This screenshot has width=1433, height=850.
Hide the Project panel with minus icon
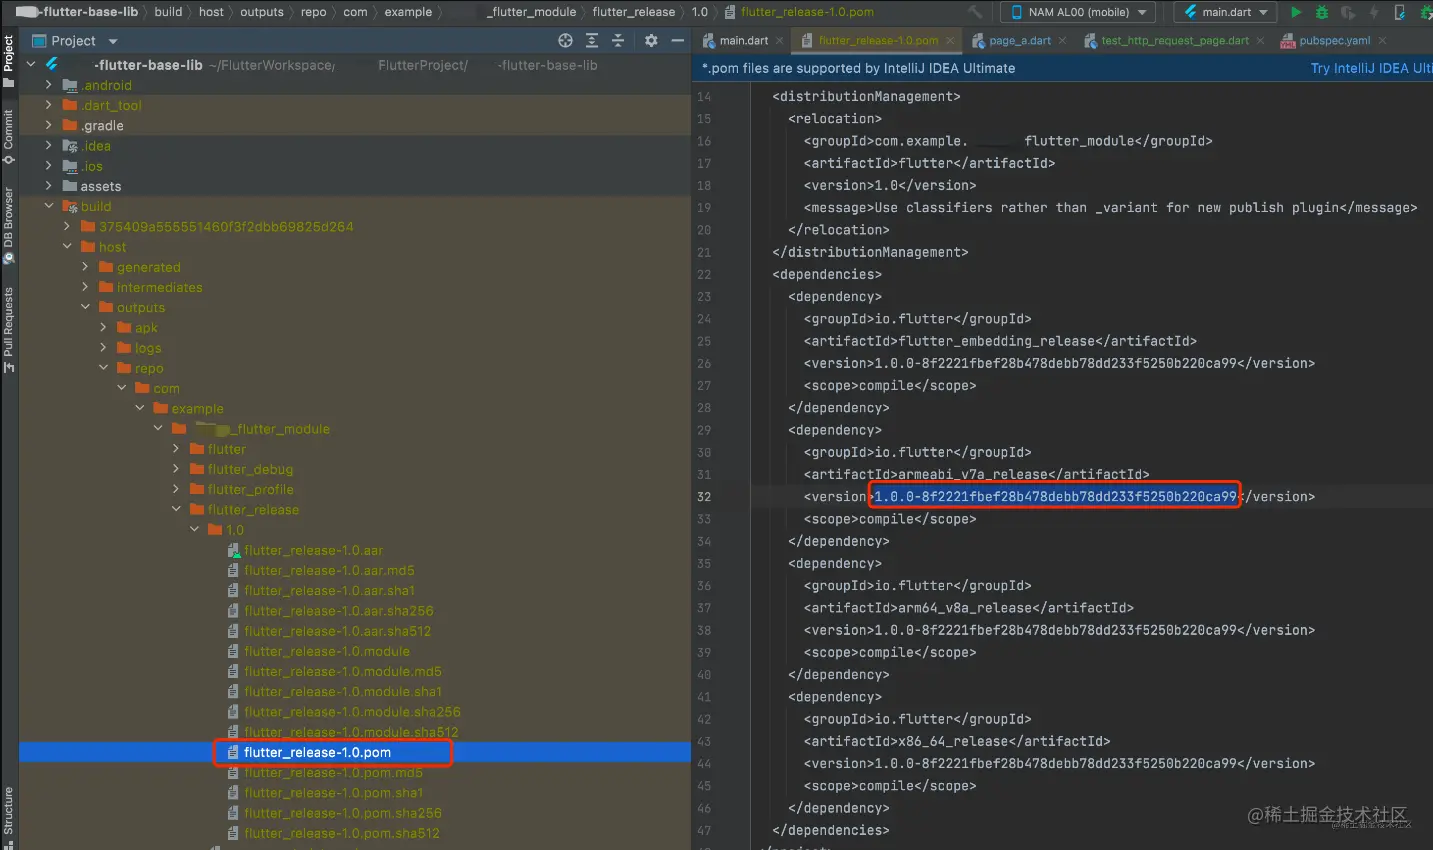click(x=677, y=40)
